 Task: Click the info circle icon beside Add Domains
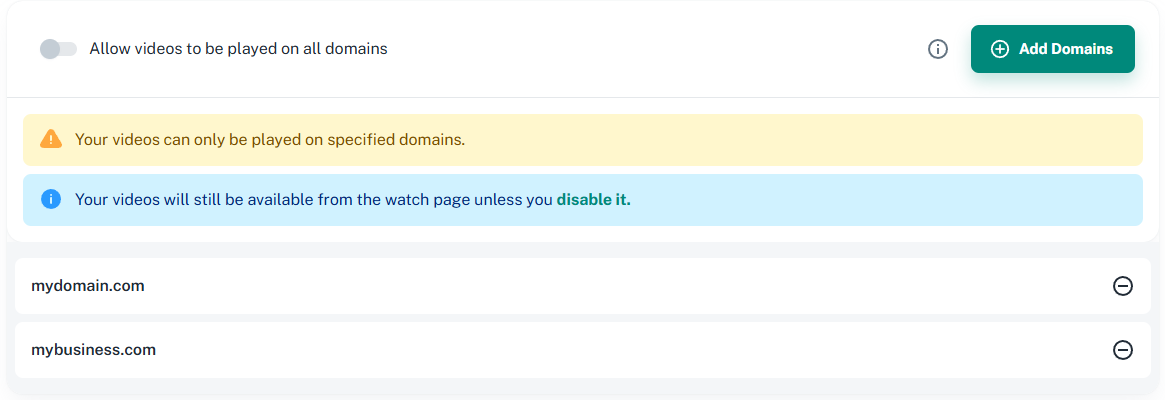click(x=938, y=49)
